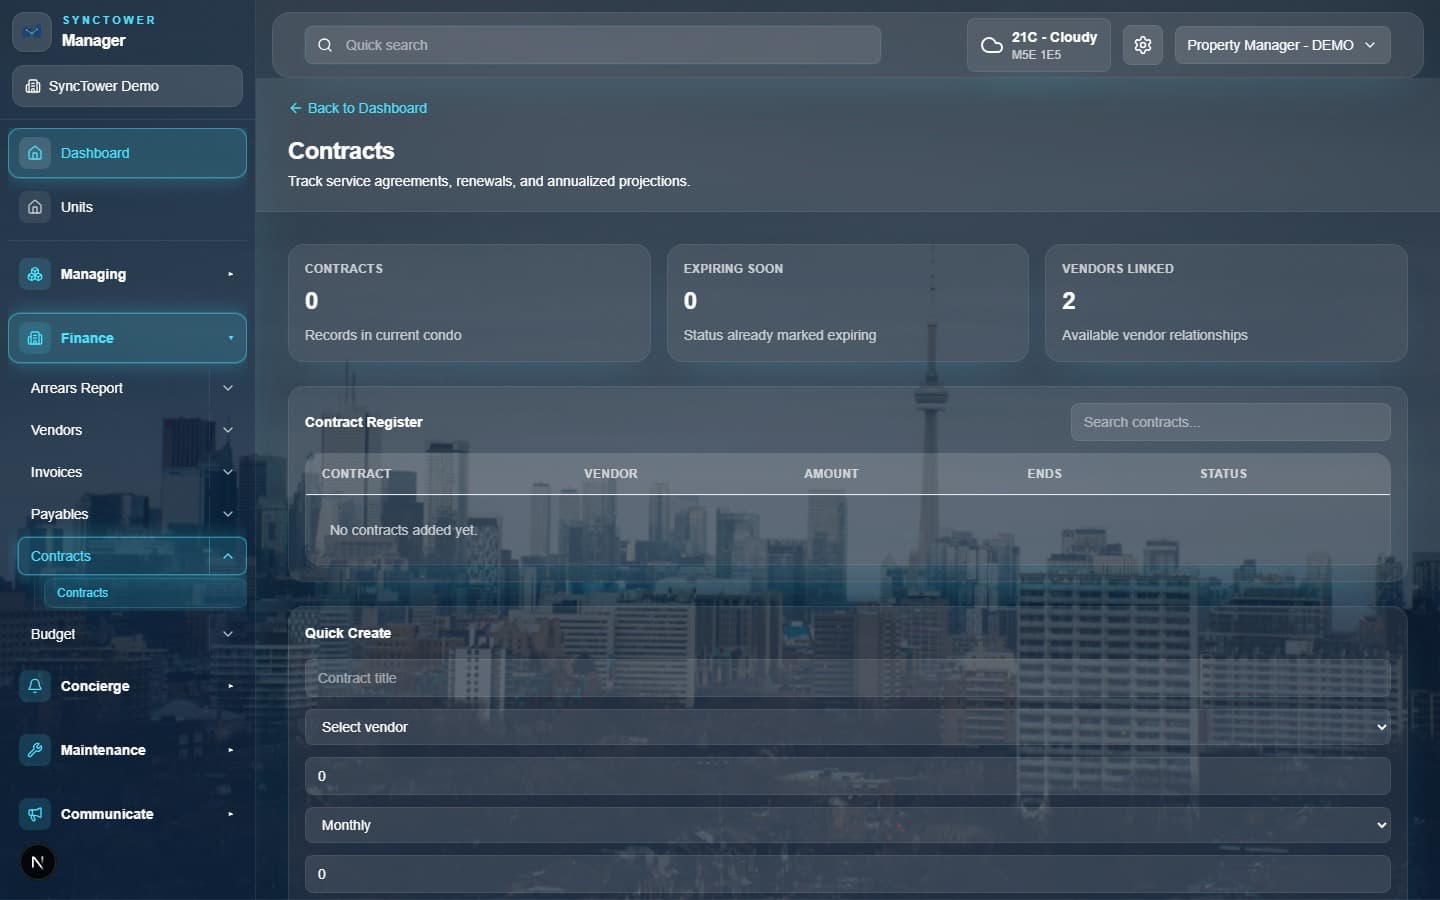Click the VENDOR column header
This screenshot has height=900, width=1440.
pos(611,474)
